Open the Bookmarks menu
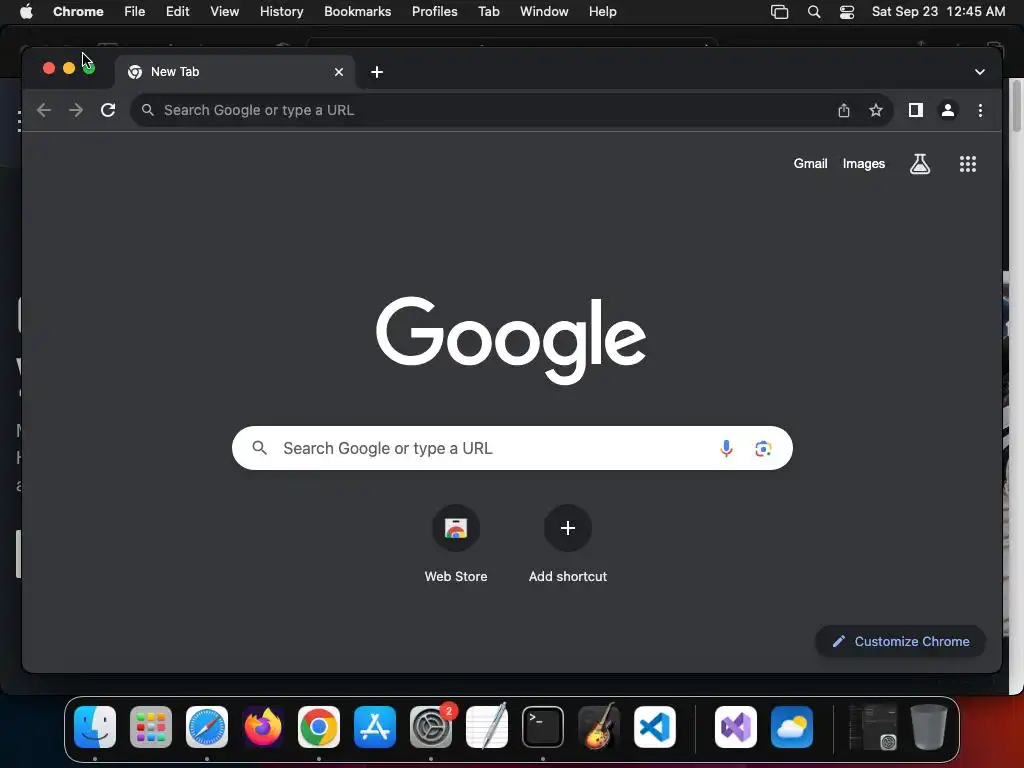 click(357, 12)
